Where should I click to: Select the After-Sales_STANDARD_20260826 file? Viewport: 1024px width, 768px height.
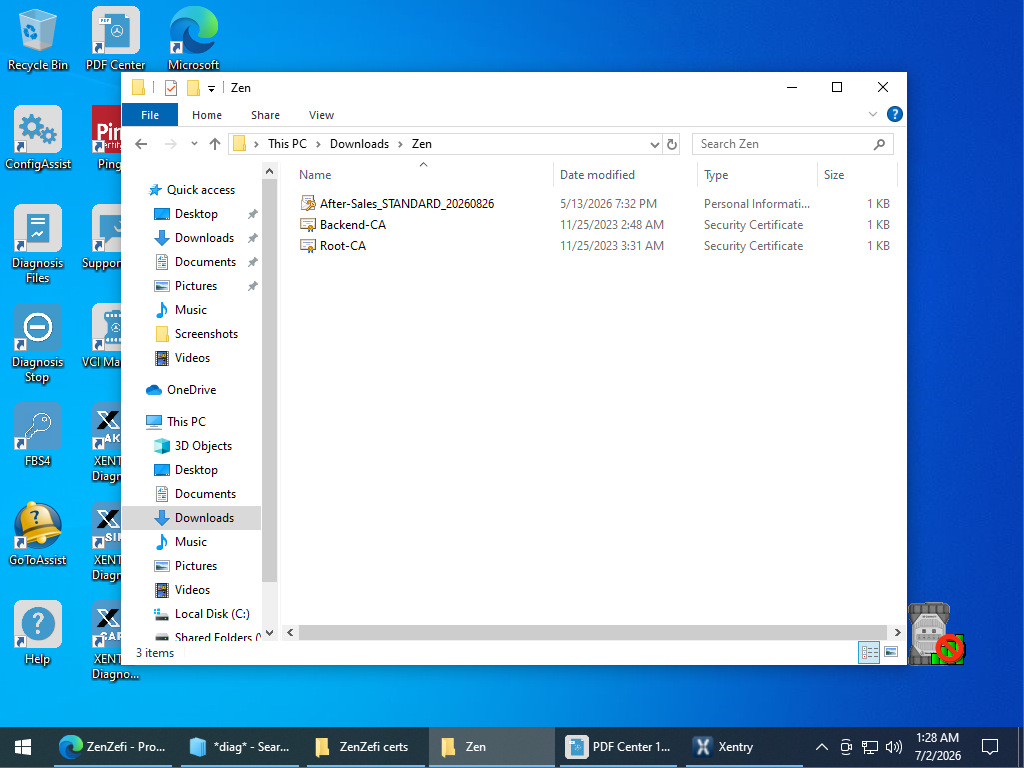pyautogui.click(x=406, y=204)
